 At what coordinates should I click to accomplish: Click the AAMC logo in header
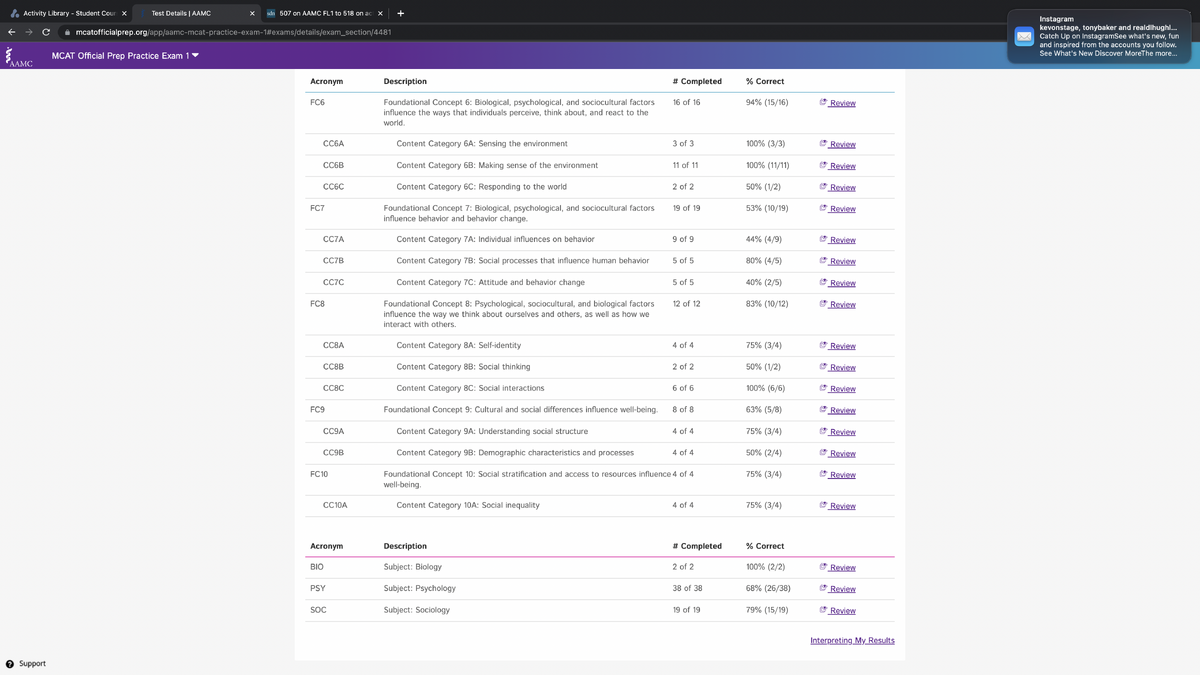18,56
